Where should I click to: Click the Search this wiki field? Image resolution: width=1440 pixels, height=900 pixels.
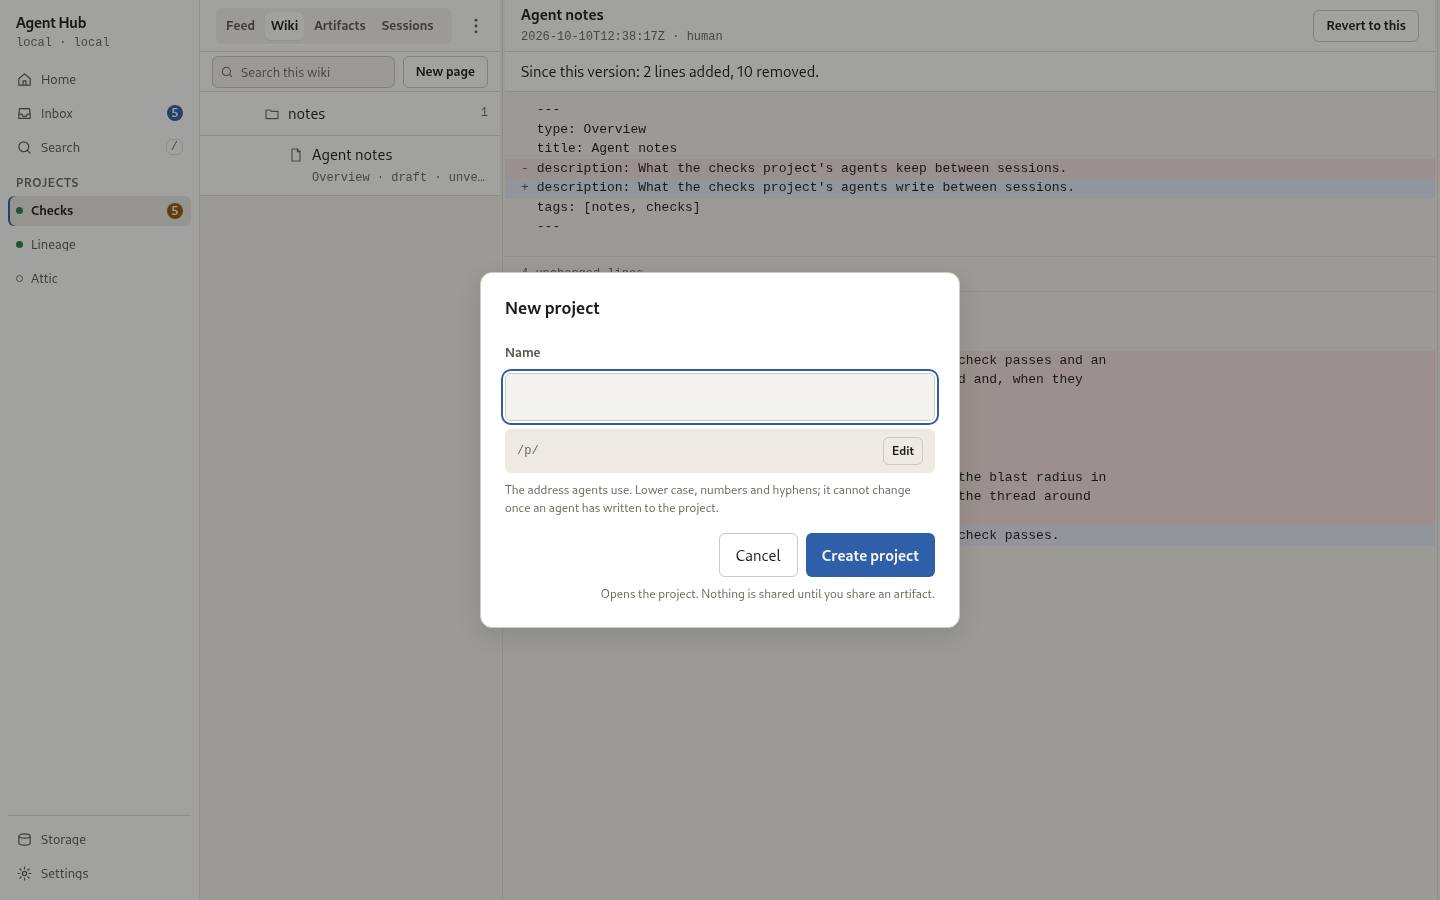pyautogui.click(x=303, y=72)
